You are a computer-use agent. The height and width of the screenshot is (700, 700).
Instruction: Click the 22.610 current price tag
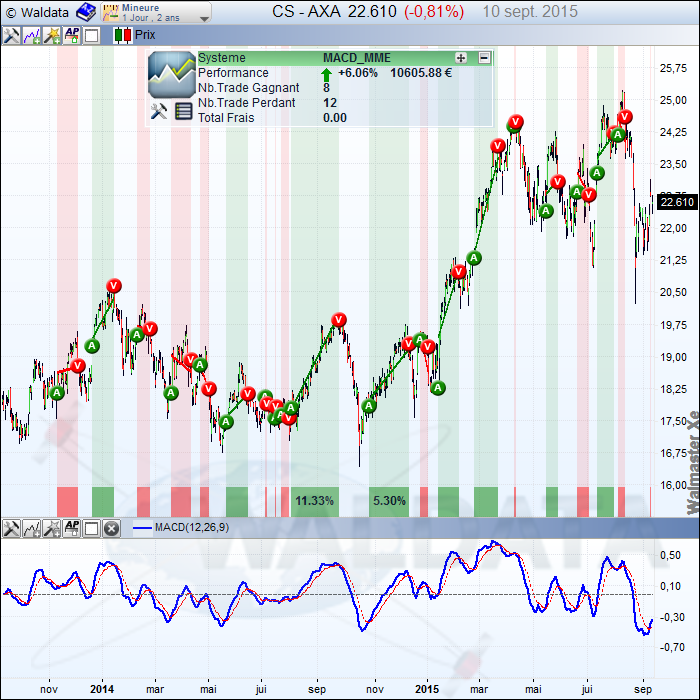(677, 202)
